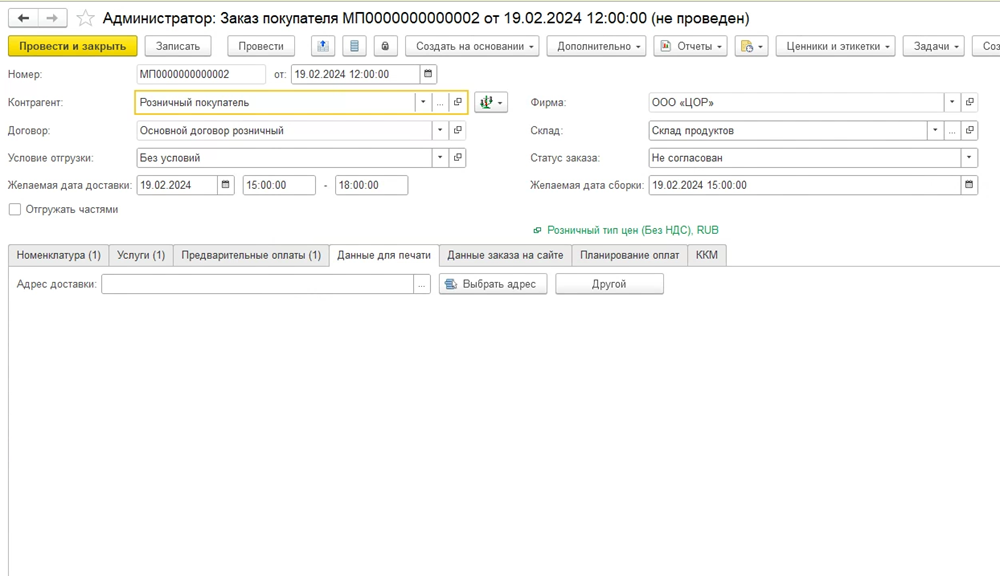Toggle the Отгружать частями checkbox
Viewport: 1000px width, 576px height.
(14, 210)
